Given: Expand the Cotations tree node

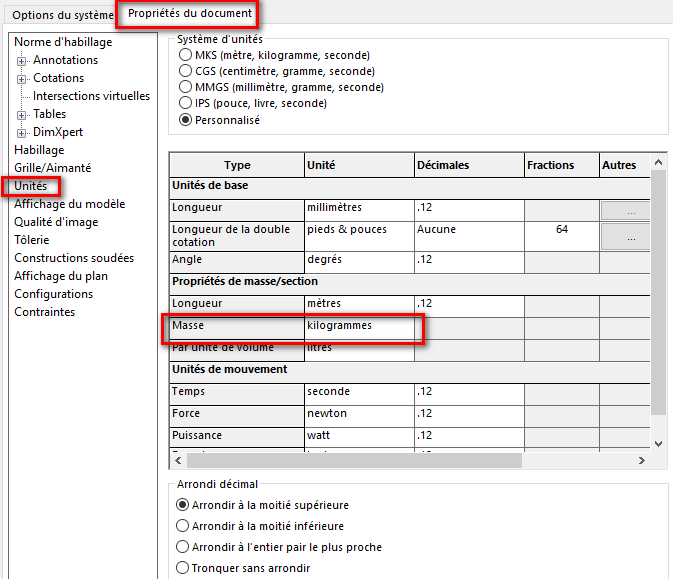Looking at the screenshot, I should point(22,78).
